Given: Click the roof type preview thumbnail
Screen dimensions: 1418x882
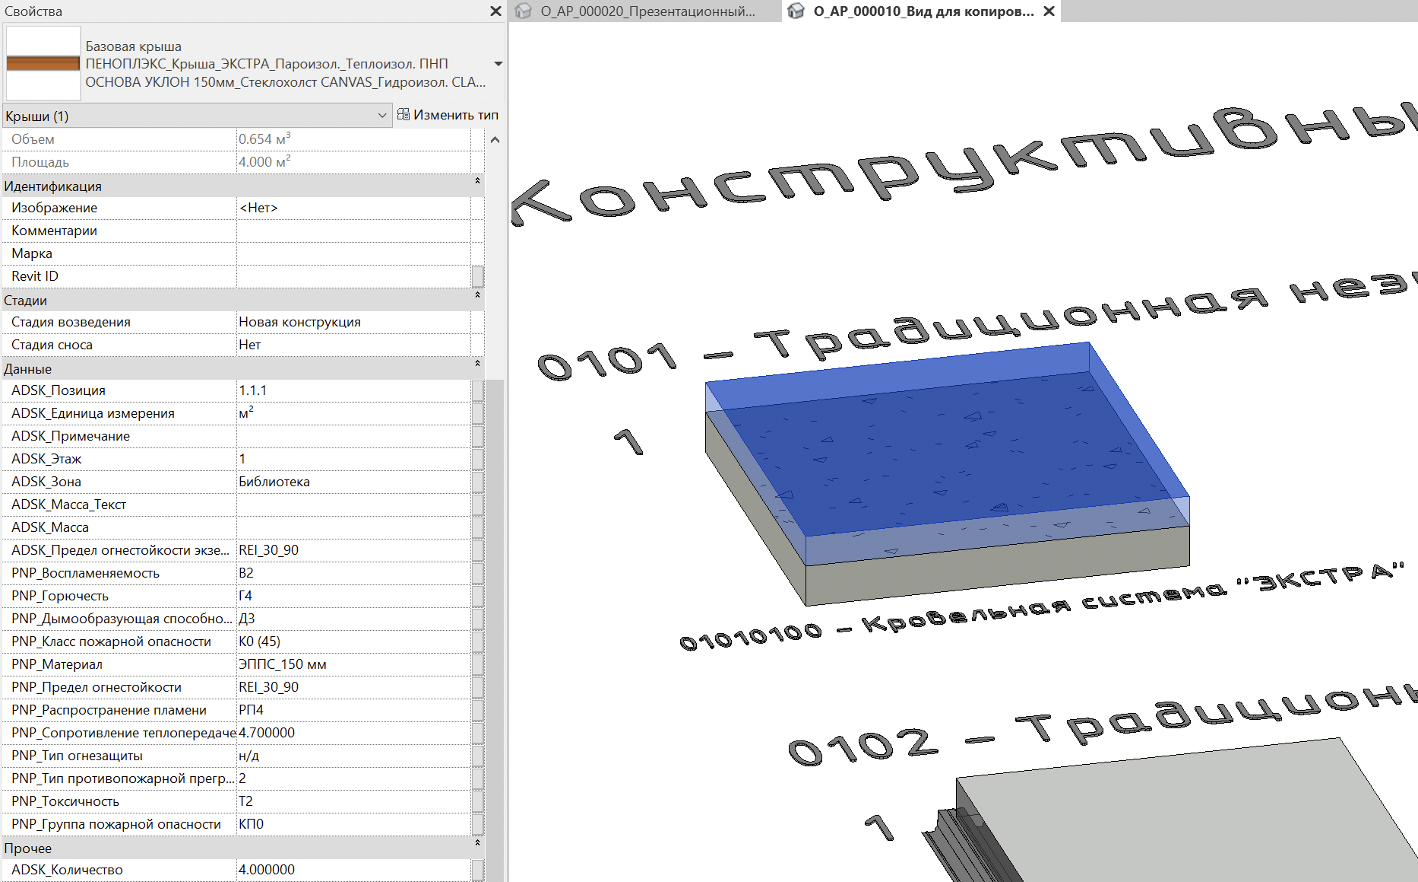Looking at the screenshot, I should [x=43, y=63].
